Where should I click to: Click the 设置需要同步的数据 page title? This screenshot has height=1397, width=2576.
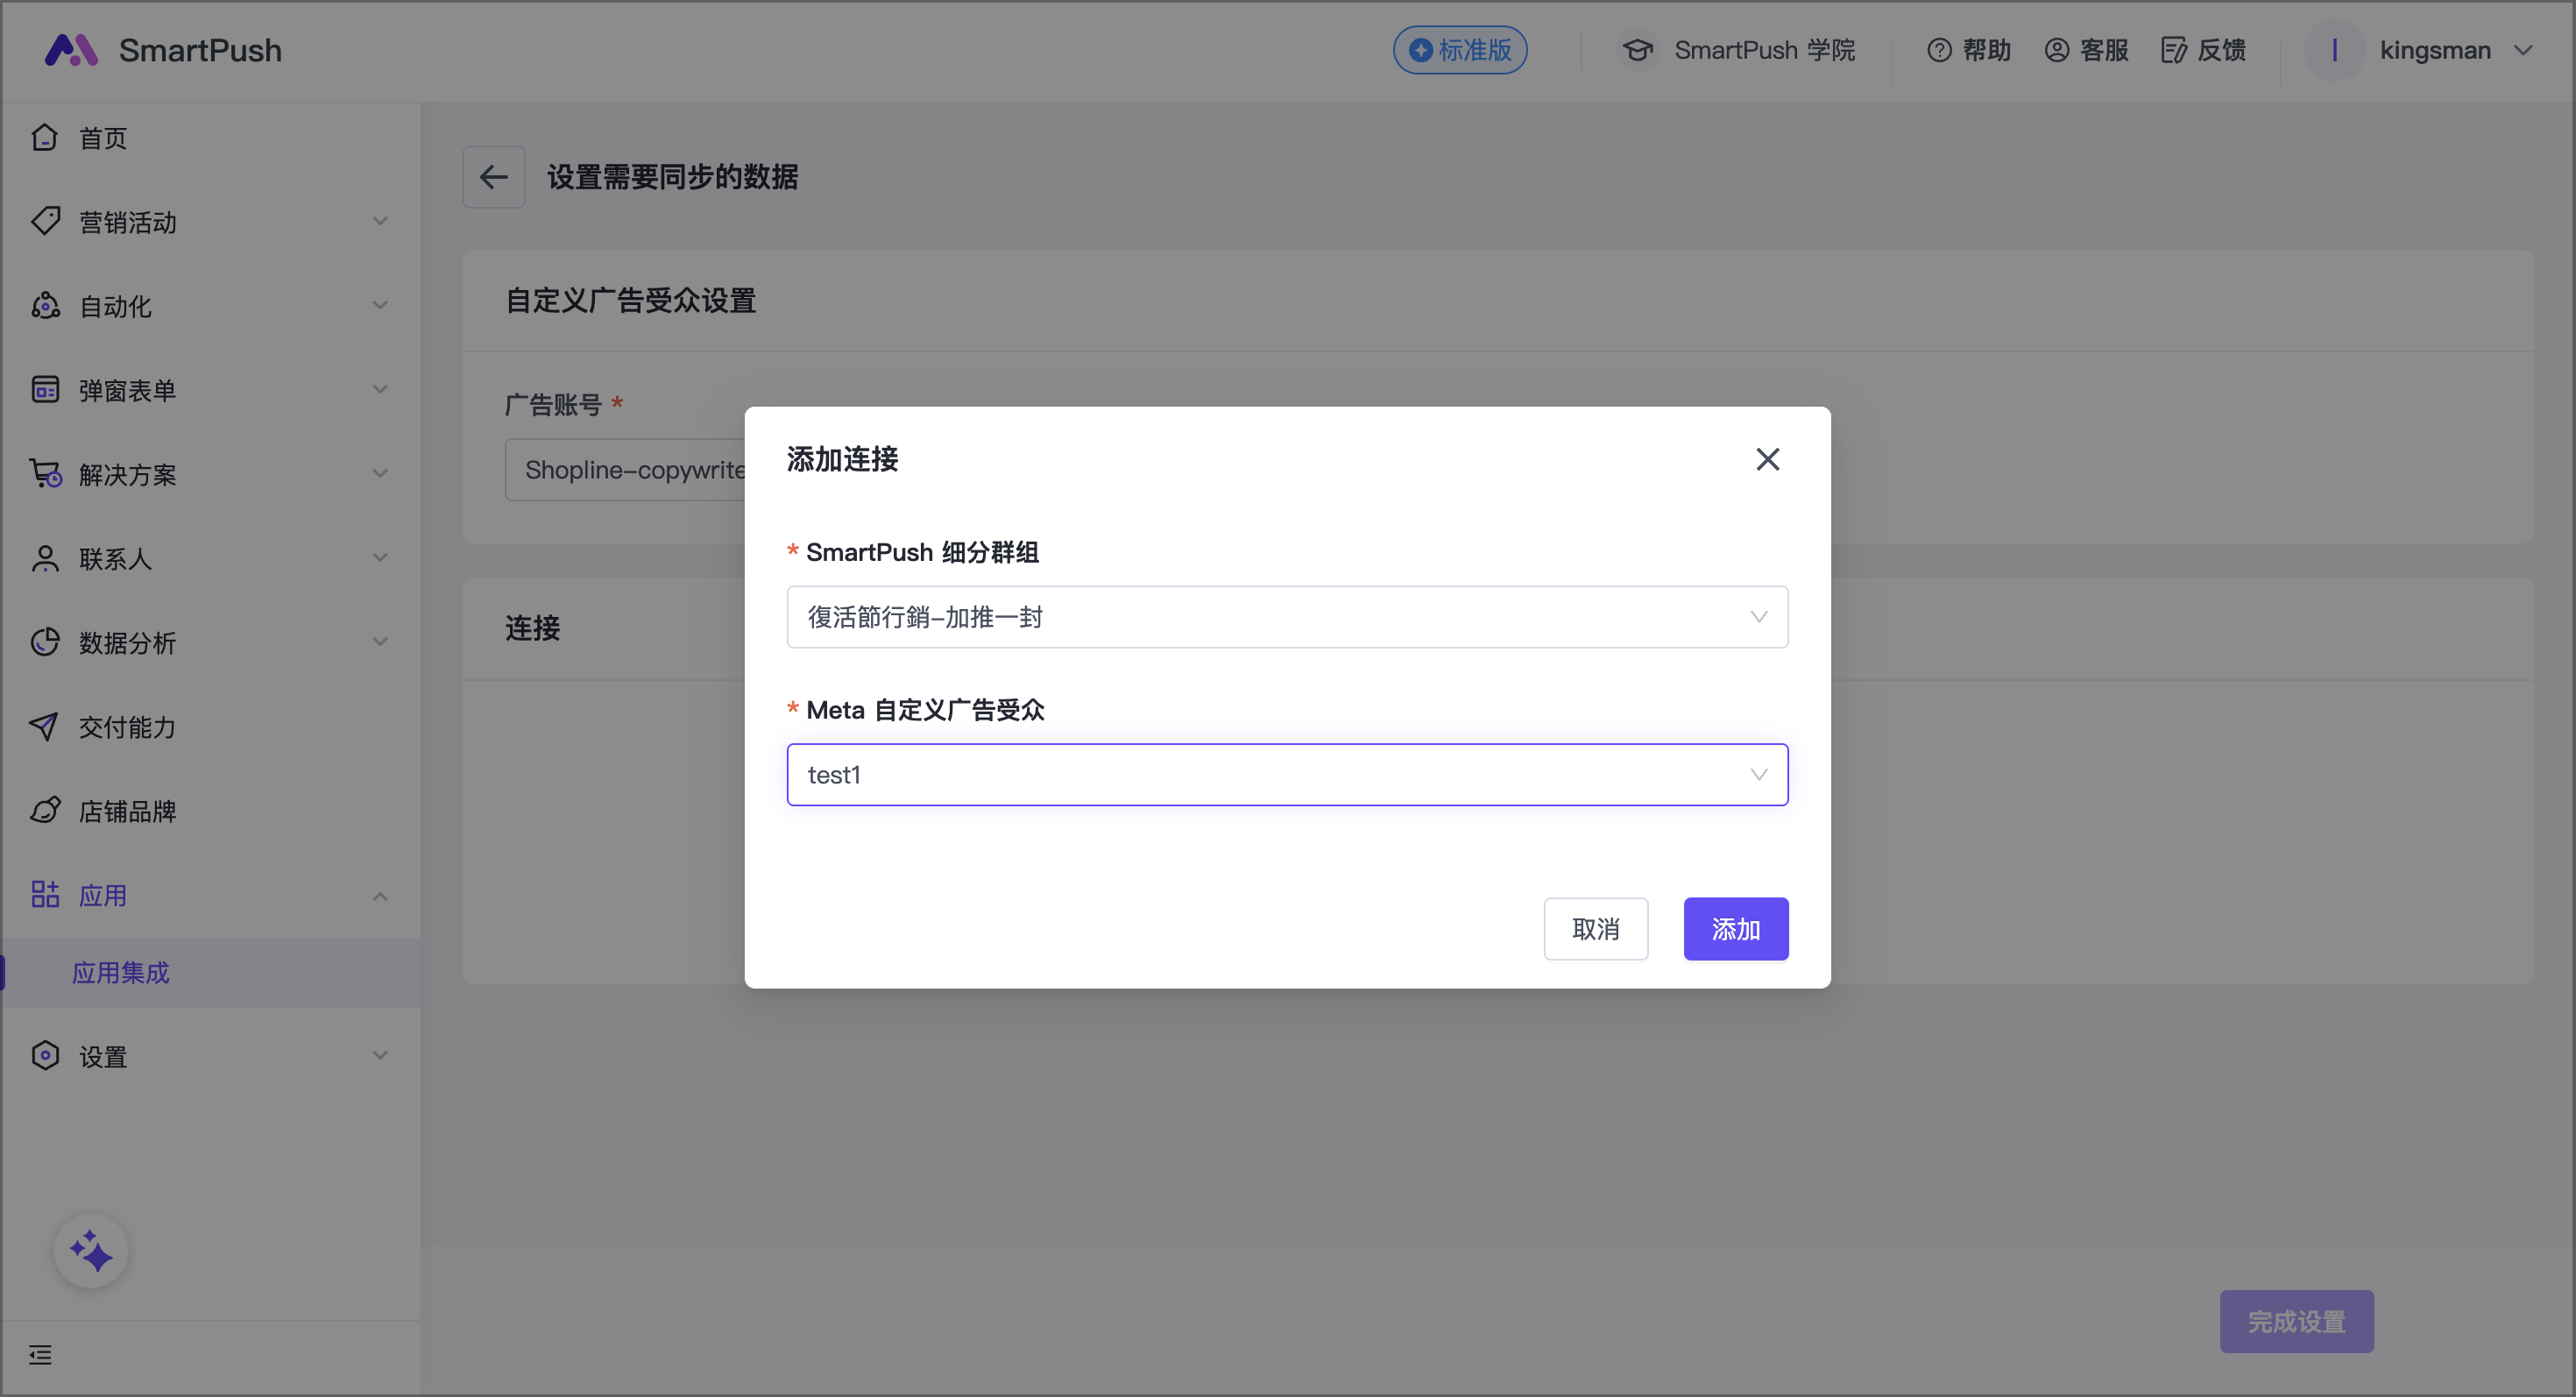672,177
